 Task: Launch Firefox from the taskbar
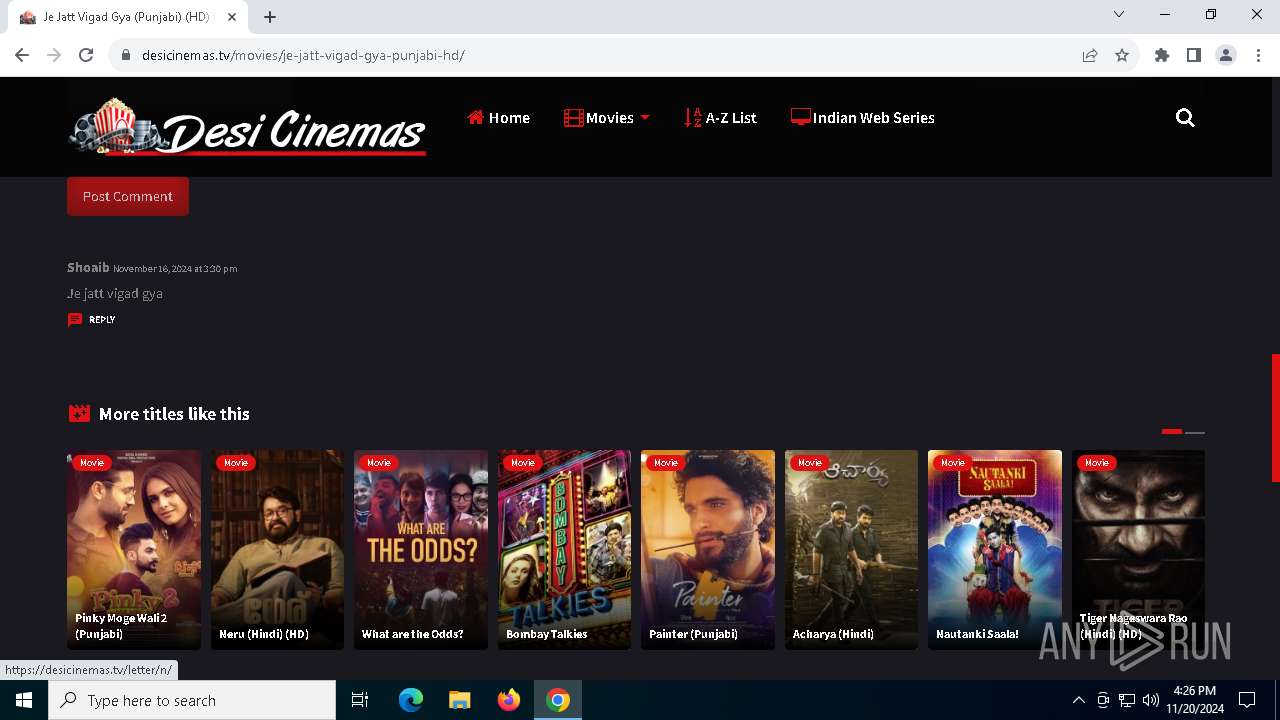click(x=509, y=700)
